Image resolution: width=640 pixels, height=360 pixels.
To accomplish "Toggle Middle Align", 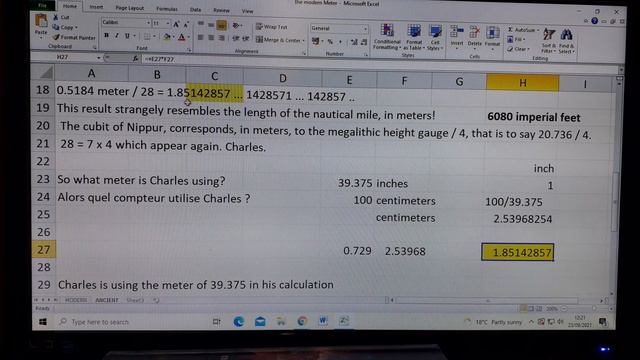I will click(x=211, y=25).
